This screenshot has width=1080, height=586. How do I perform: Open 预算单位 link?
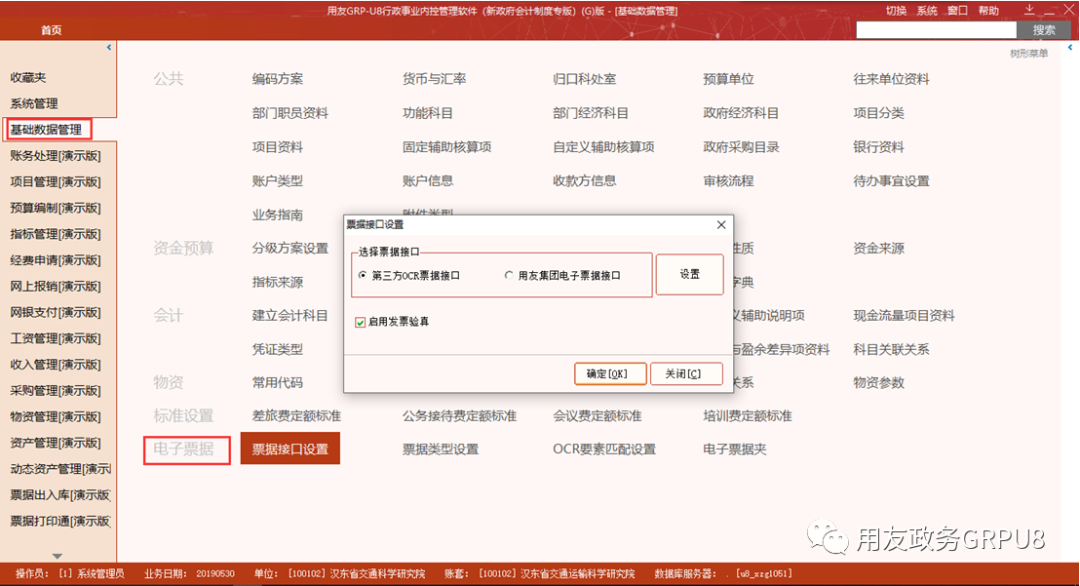[728, 79]
